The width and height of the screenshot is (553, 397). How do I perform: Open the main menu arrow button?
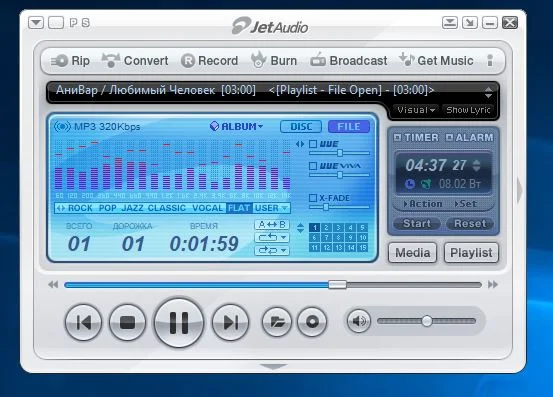[x=36, y=23]
